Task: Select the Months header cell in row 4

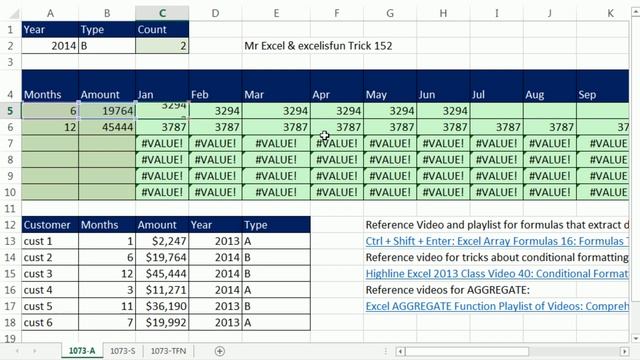Action: coord(50,86)
